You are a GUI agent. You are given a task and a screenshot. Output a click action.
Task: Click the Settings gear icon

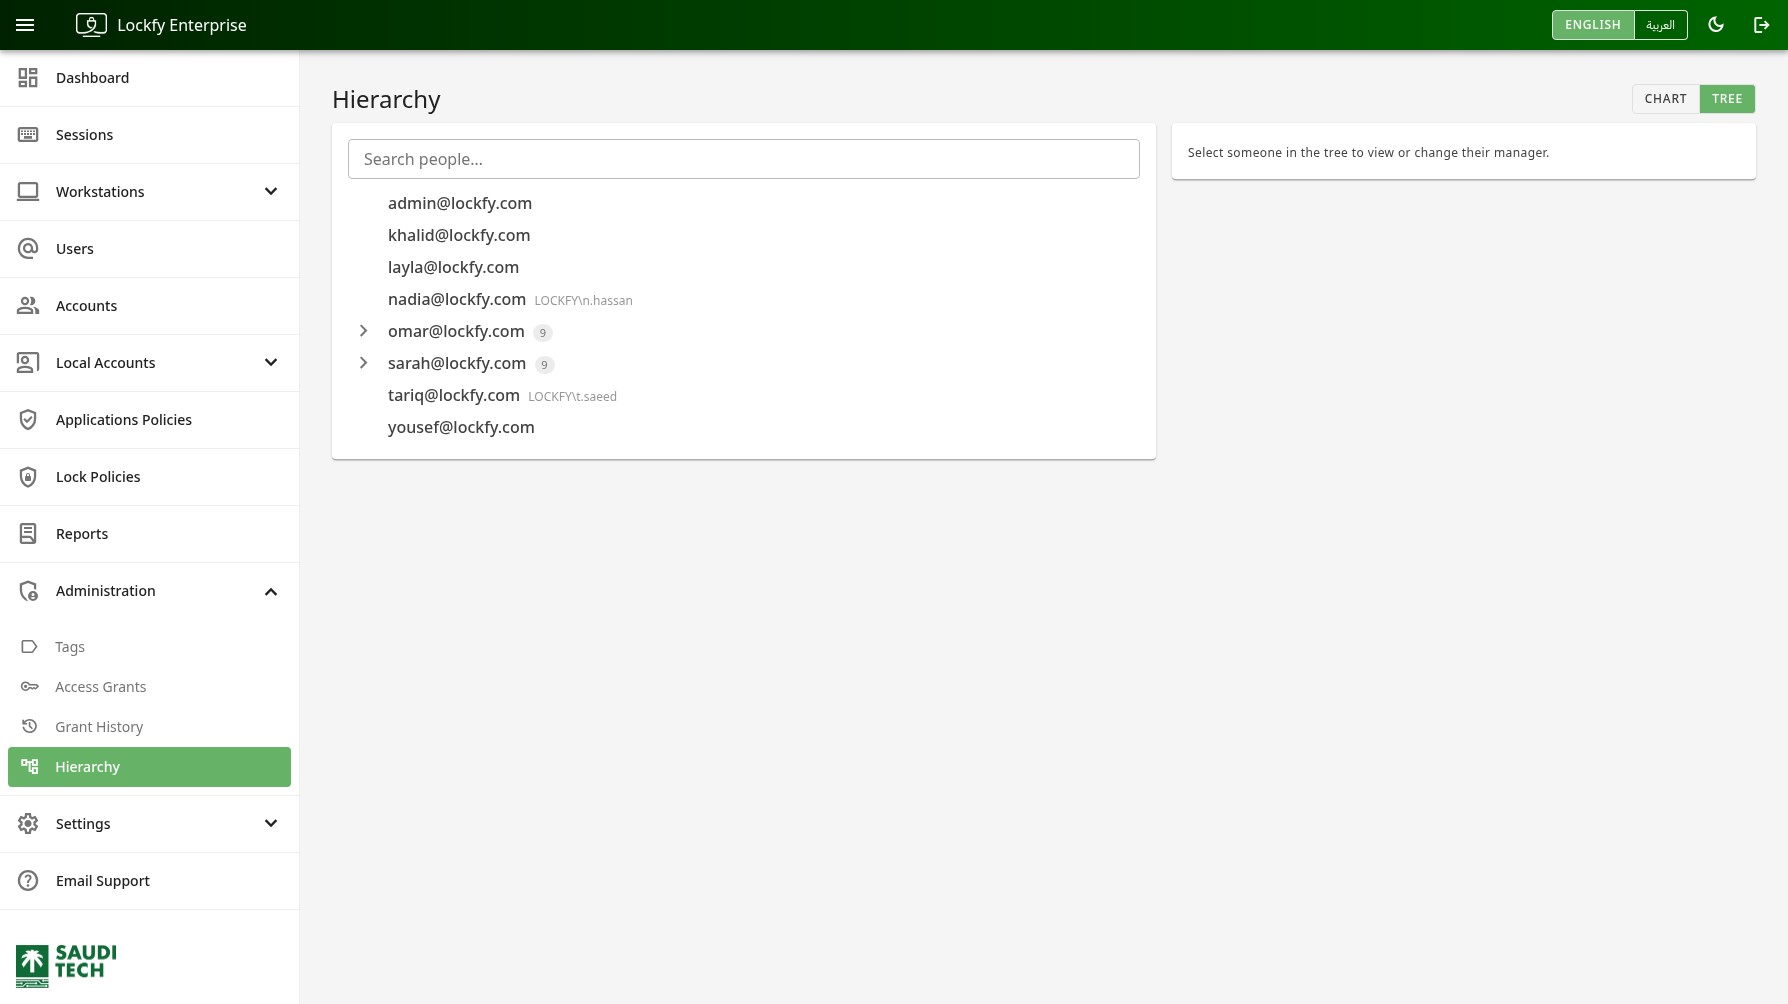[x=28, y=824]
